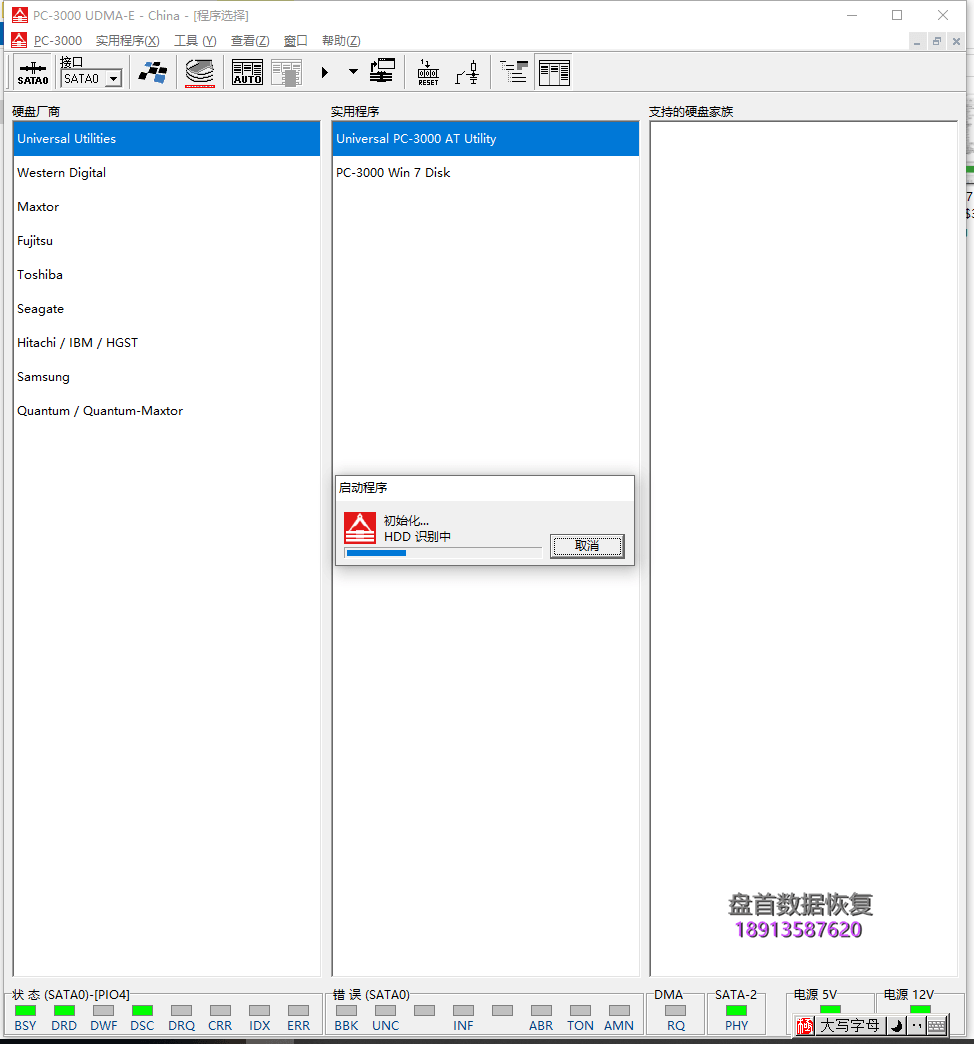
Task: Open the 实用程序(X) menu
Action: pyautogui.click(x=127, y=41)
